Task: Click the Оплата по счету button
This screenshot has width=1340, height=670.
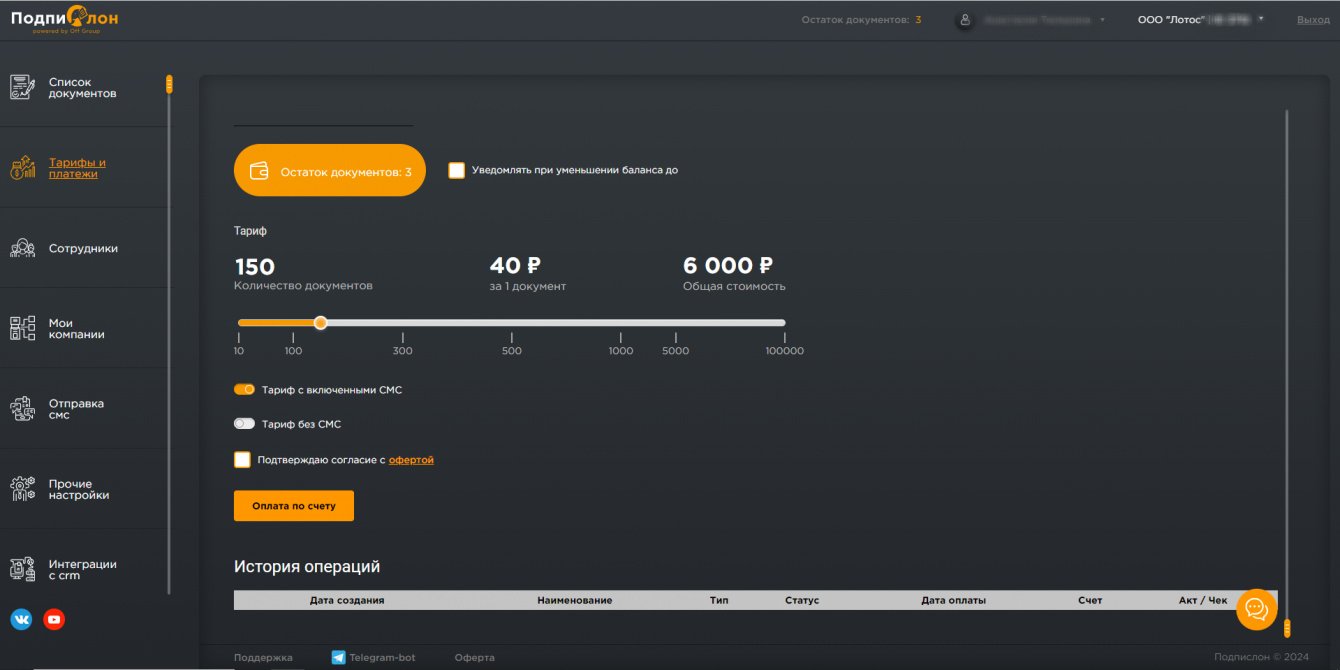Action: [294, 506]
